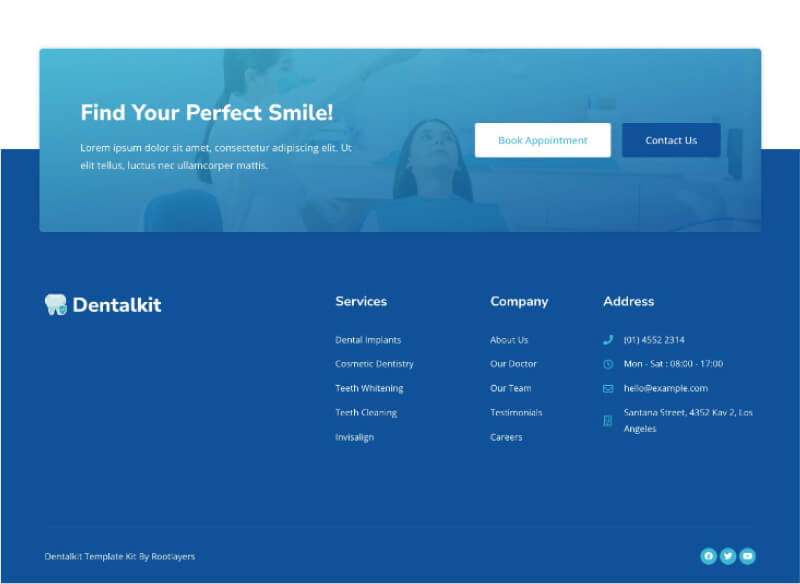
Task: Open the About Us company link
Action: click(509, 340)
